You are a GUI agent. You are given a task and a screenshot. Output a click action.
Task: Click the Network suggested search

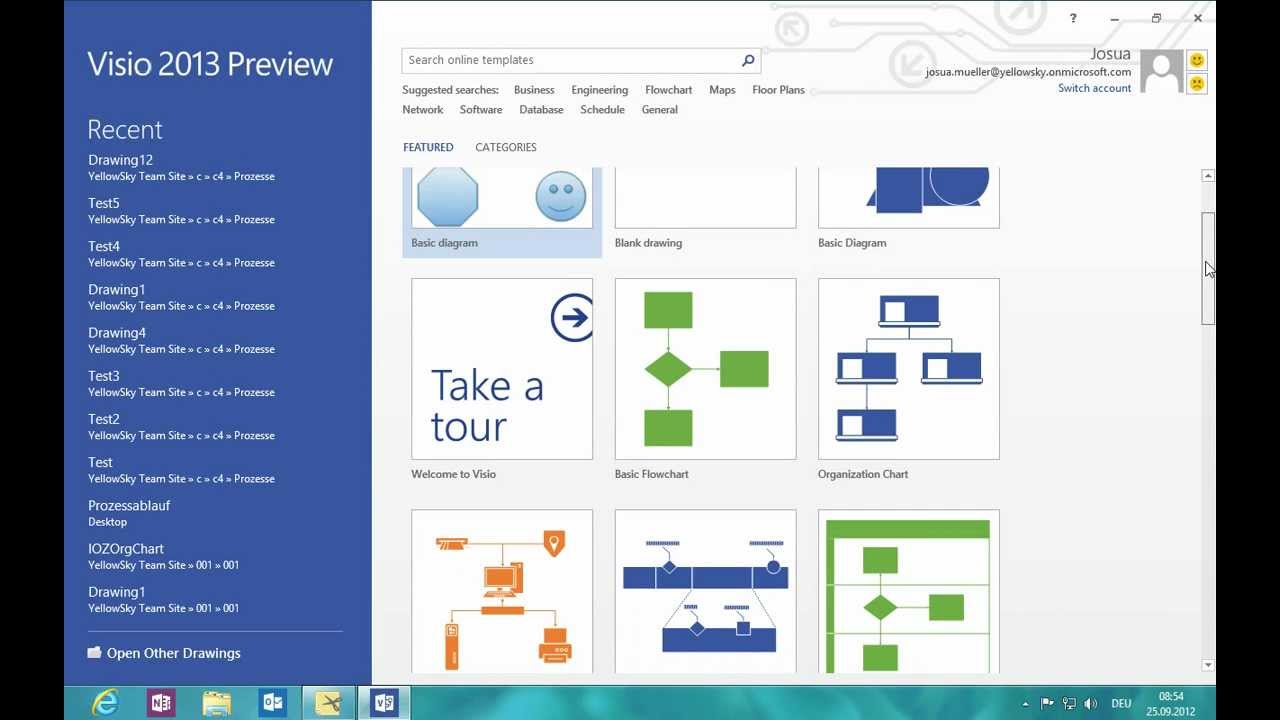pyautogui.click(x=423, y=110)
